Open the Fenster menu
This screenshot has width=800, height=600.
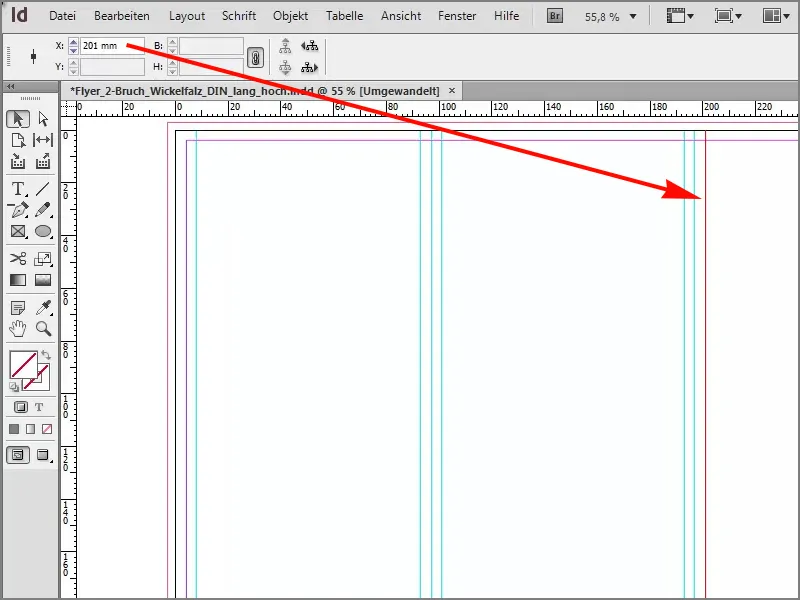[x=457, y=16]
